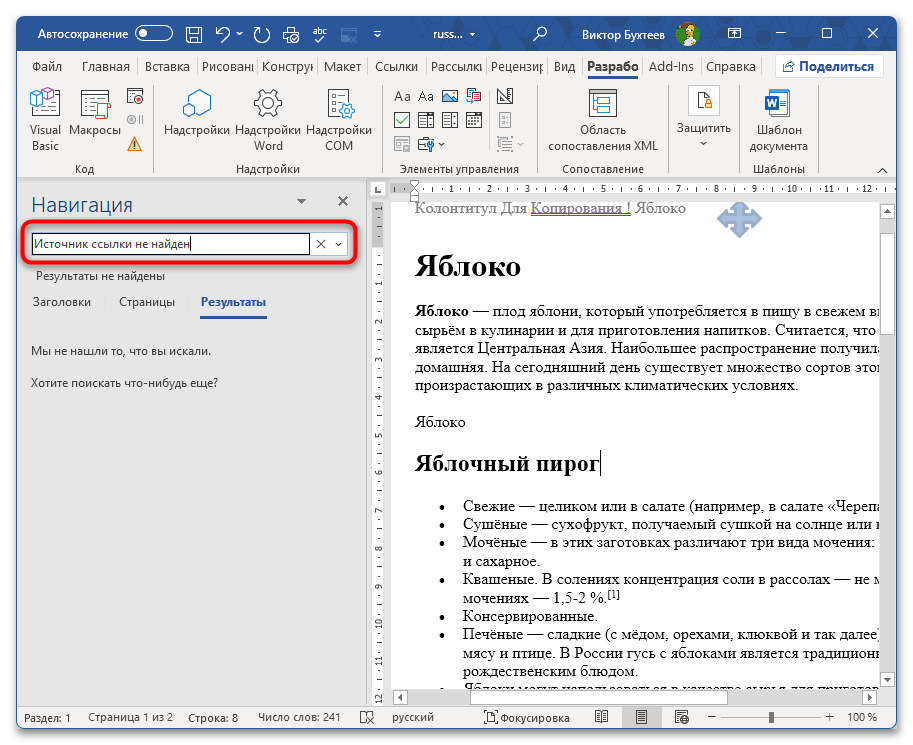Show the Страницы navigation tab
The height and width of the screenshot is (745, 913).
(x=147, y=302)
